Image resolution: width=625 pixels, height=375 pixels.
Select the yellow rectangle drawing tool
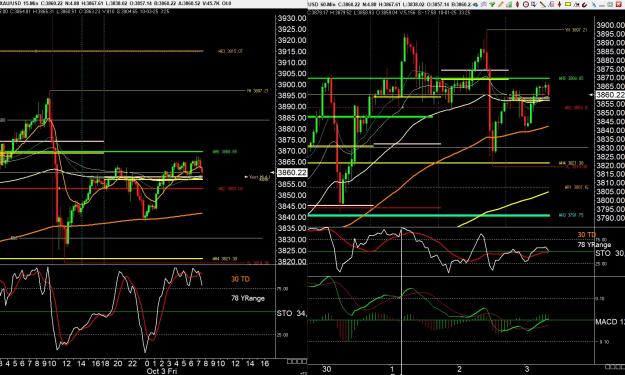coord(568,4)
